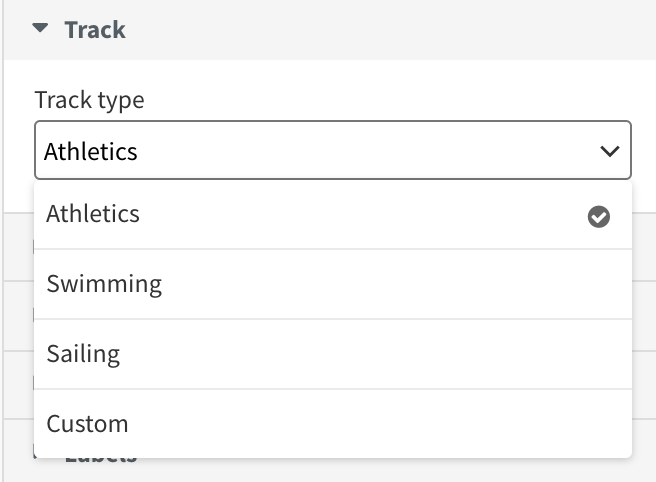The image size is (656, 482).
Task: Click the empty space right of Sailing
Action: point(376,354)
